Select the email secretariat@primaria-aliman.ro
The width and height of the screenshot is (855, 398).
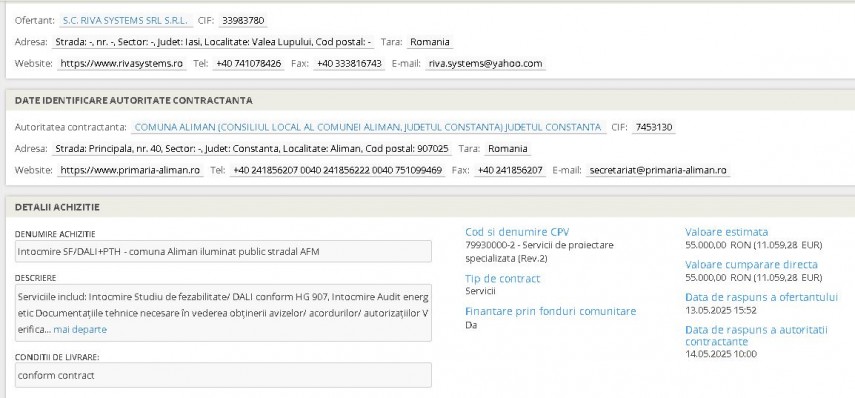pyautogui.click(x=658, y=170)
